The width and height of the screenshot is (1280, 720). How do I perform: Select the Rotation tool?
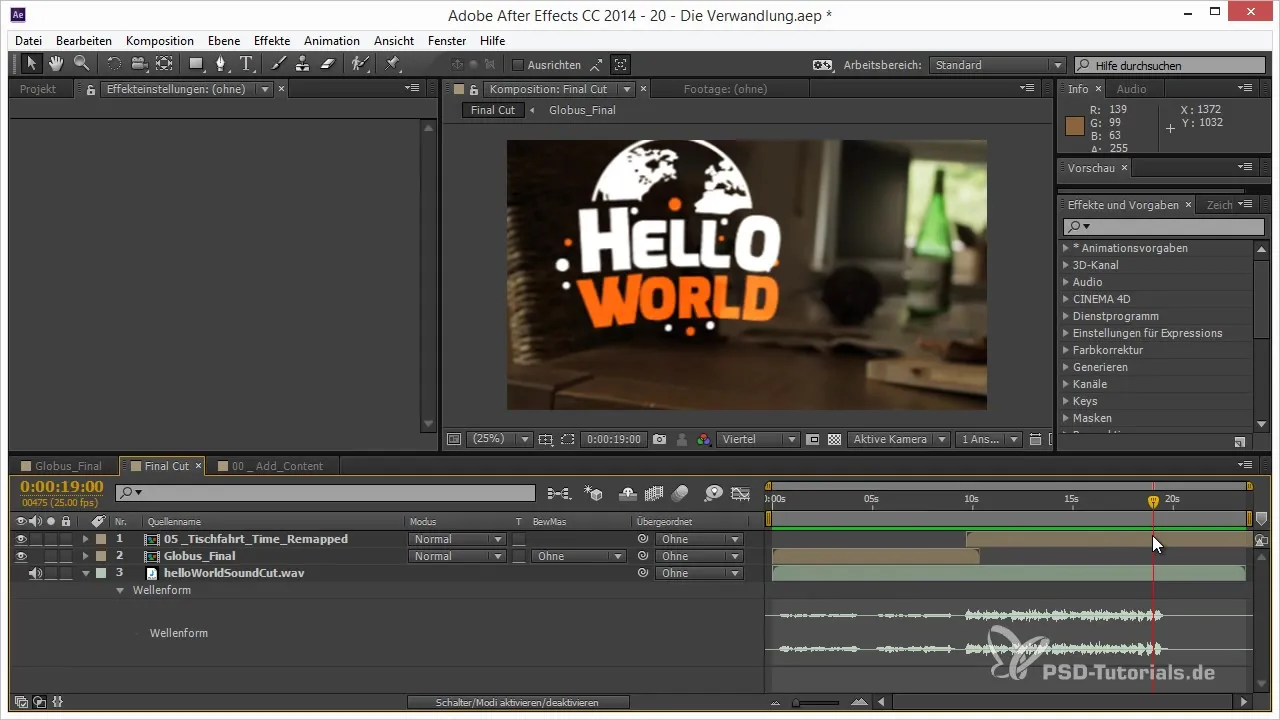coord(114,64)
